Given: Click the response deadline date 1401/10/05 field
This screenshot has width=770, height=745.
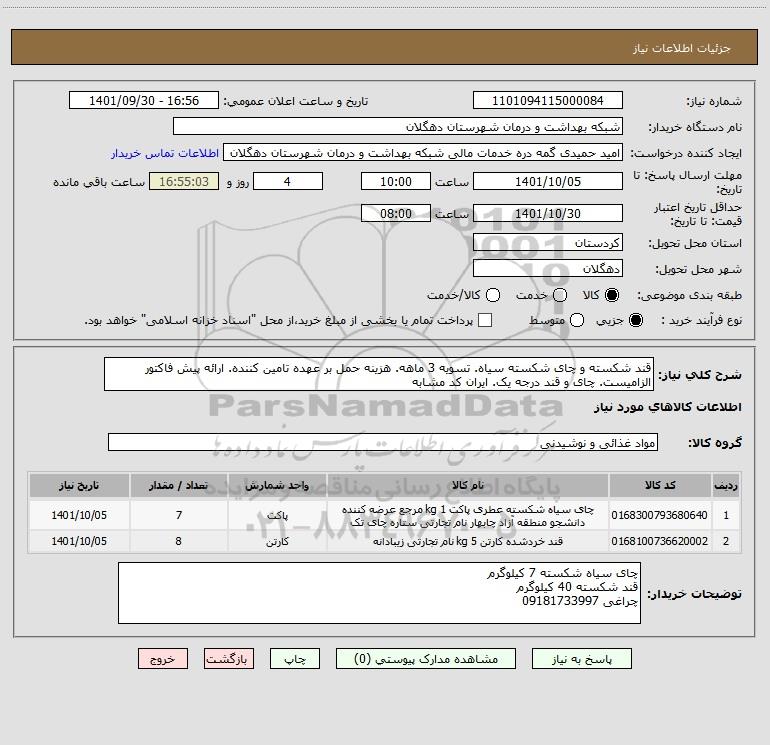Looking at the screenshot, I should (548, 181).
